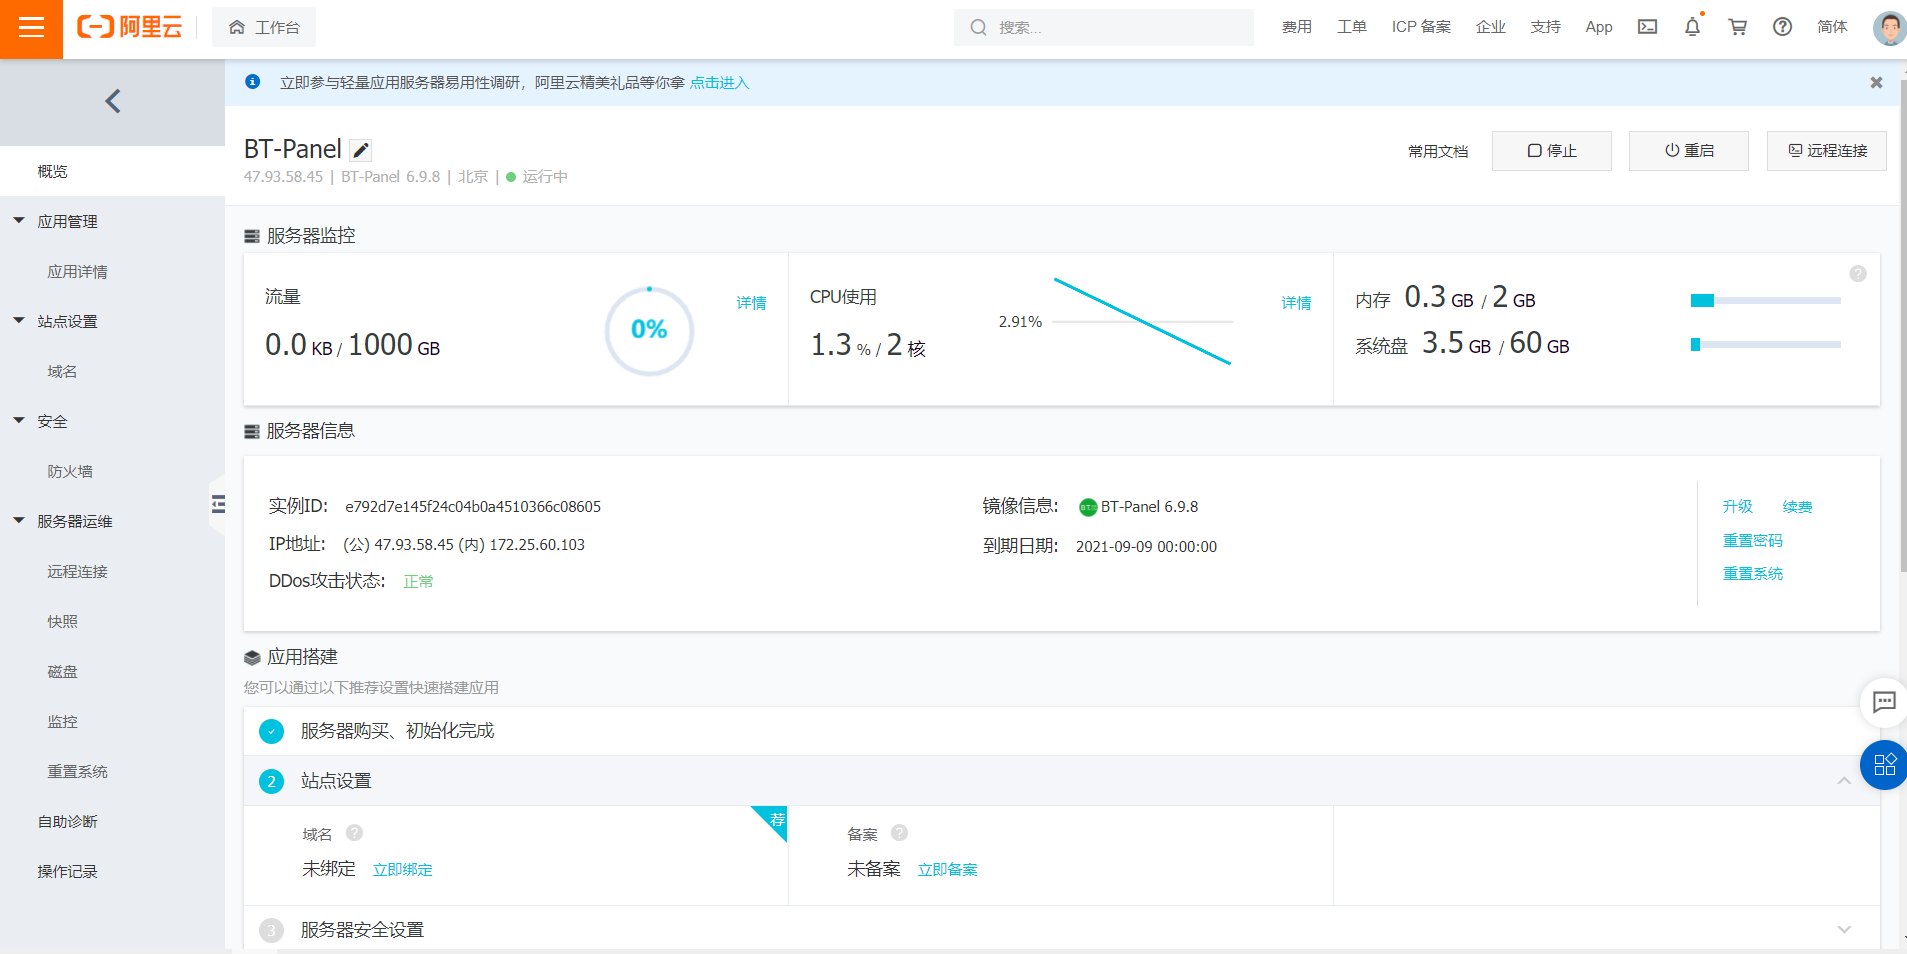Open 详情 for traffic usage
Image resolution: width=1907 pixels, height=954 pixels.
coord(751,303)
